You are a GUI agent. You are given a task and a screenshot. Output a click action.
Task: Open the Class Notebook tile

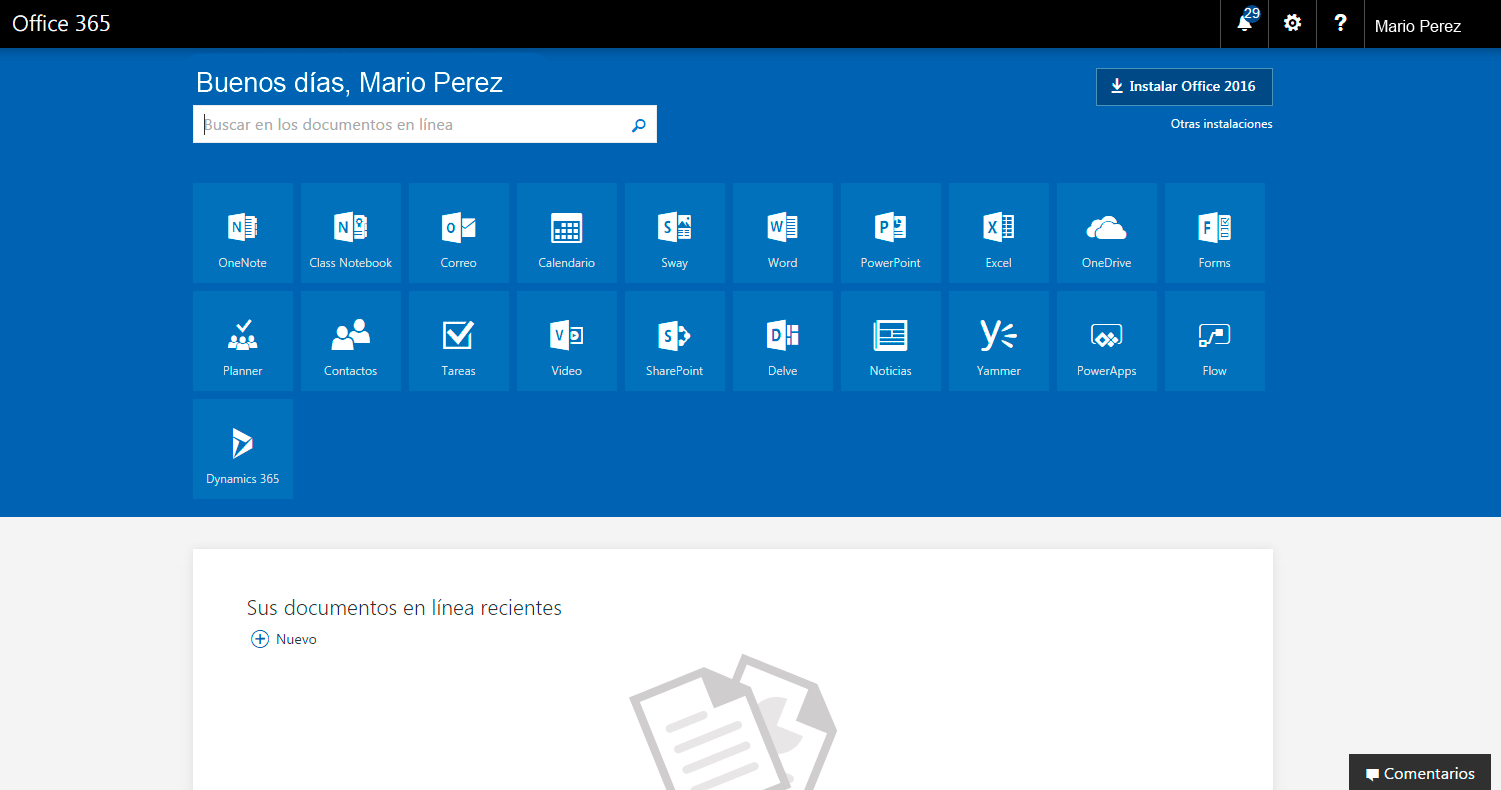351,233
